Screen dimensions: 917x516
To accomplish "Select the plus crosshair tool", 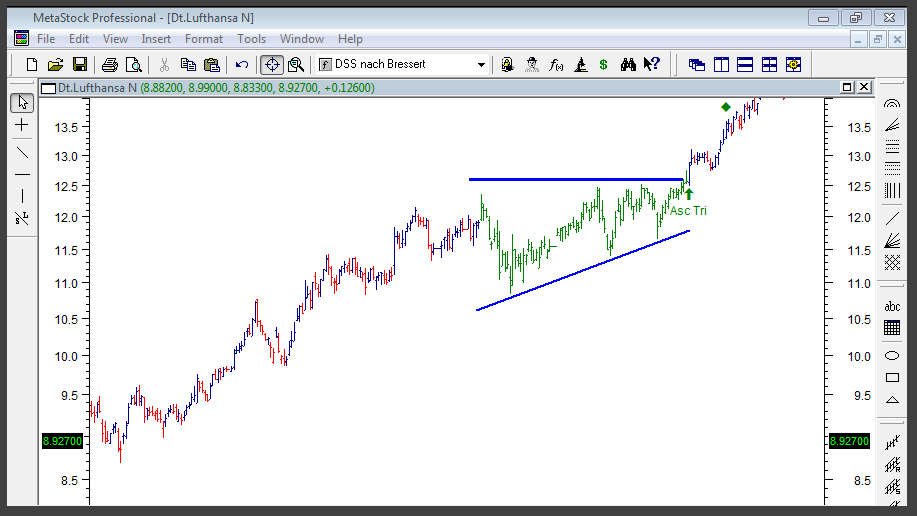I will (x=22, y=125).
